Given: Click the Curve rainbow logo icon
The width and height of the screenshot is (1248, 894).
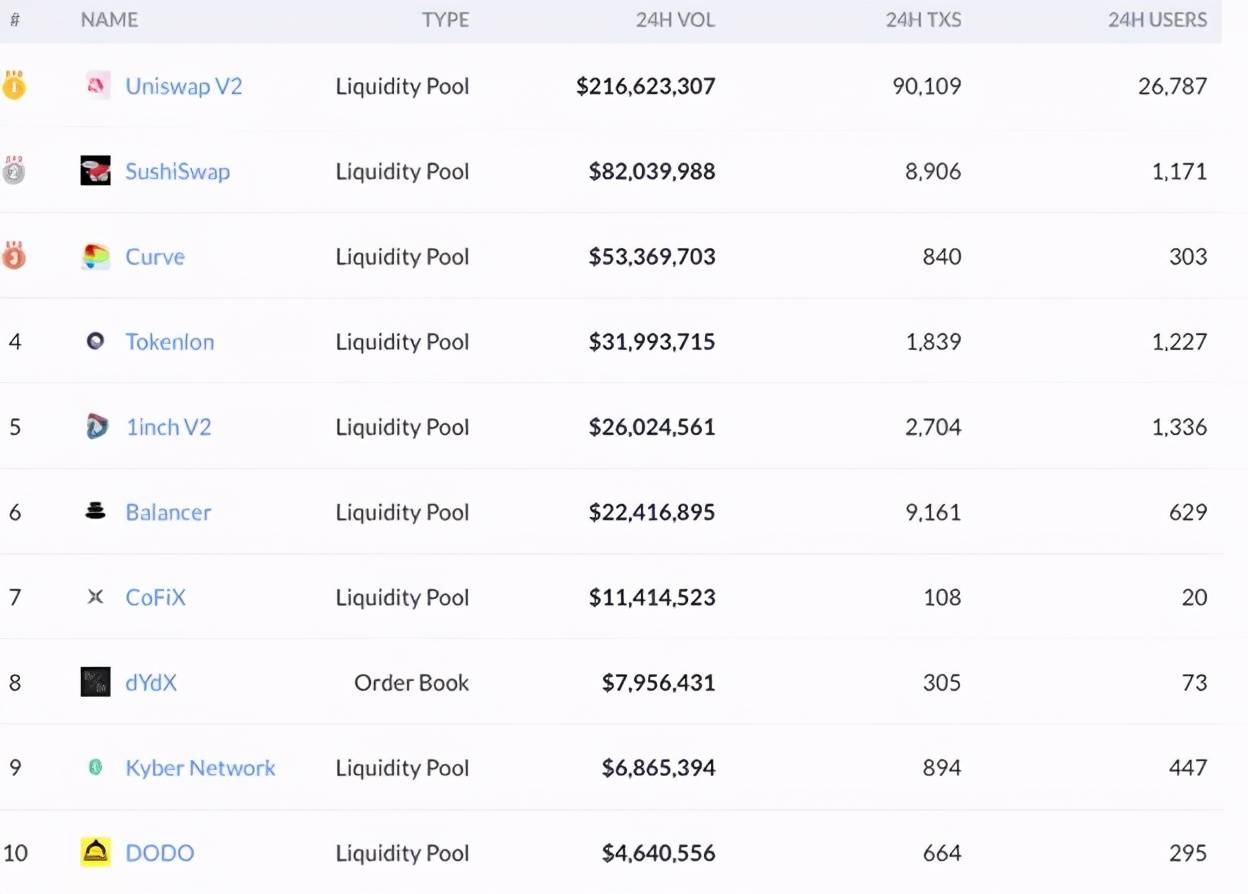Looking at the screenshot, I should coord(96,257).
